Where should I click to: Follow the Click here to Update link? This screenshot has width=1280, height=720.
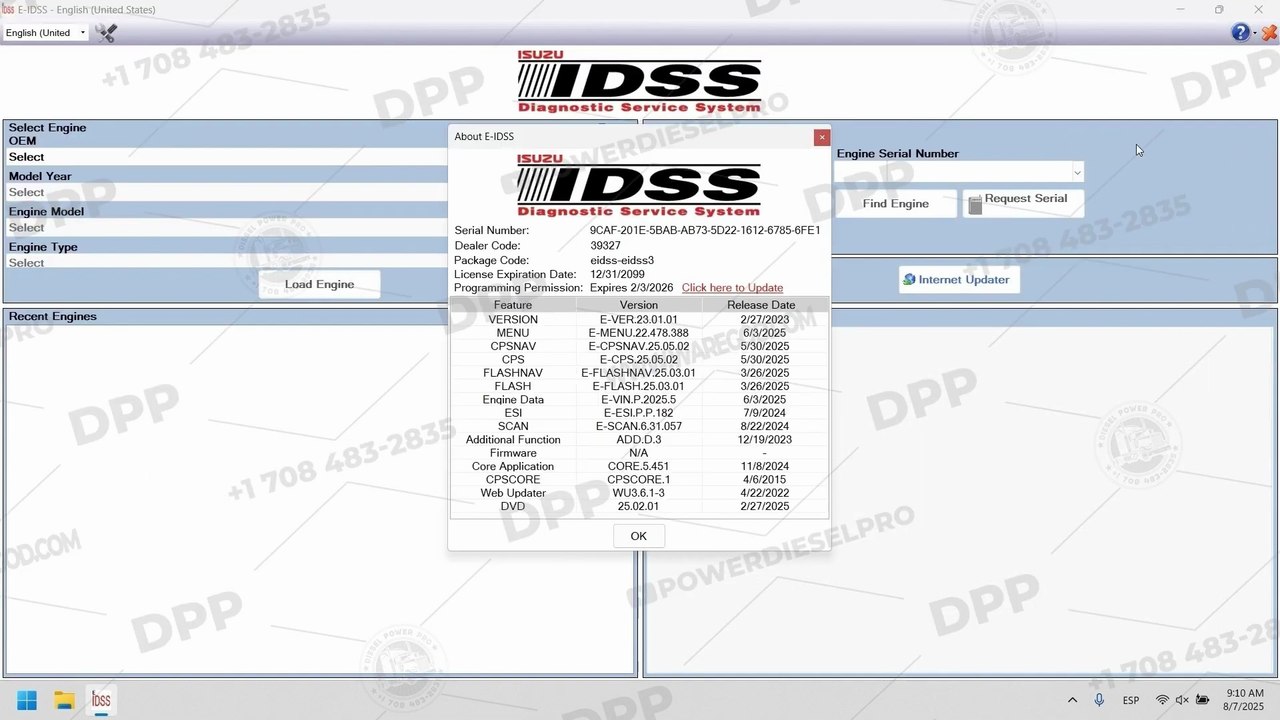click(x=732, y=288)
